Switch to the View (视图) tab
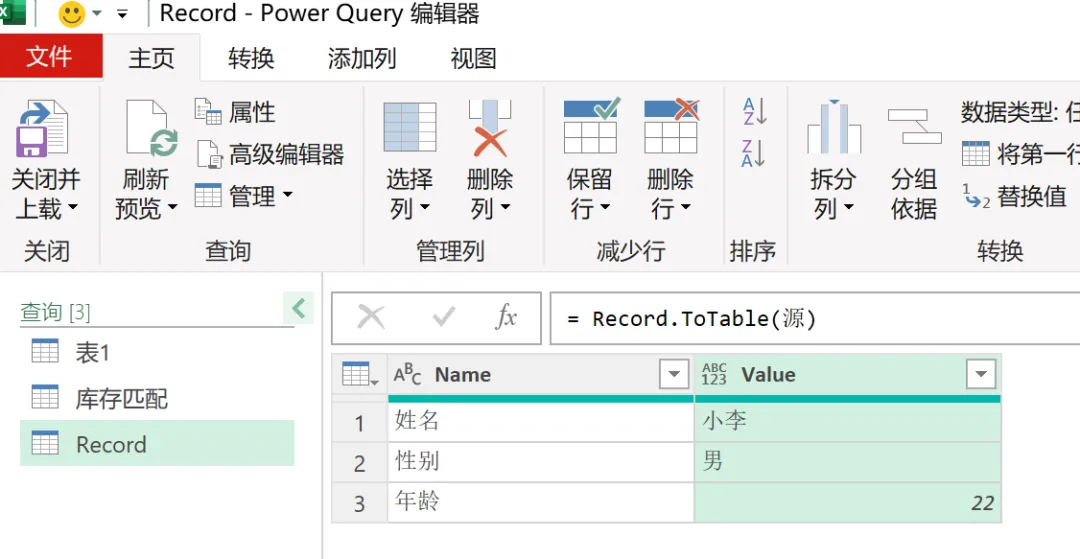This screenshot has width=1080, height=559. (473, 58)
